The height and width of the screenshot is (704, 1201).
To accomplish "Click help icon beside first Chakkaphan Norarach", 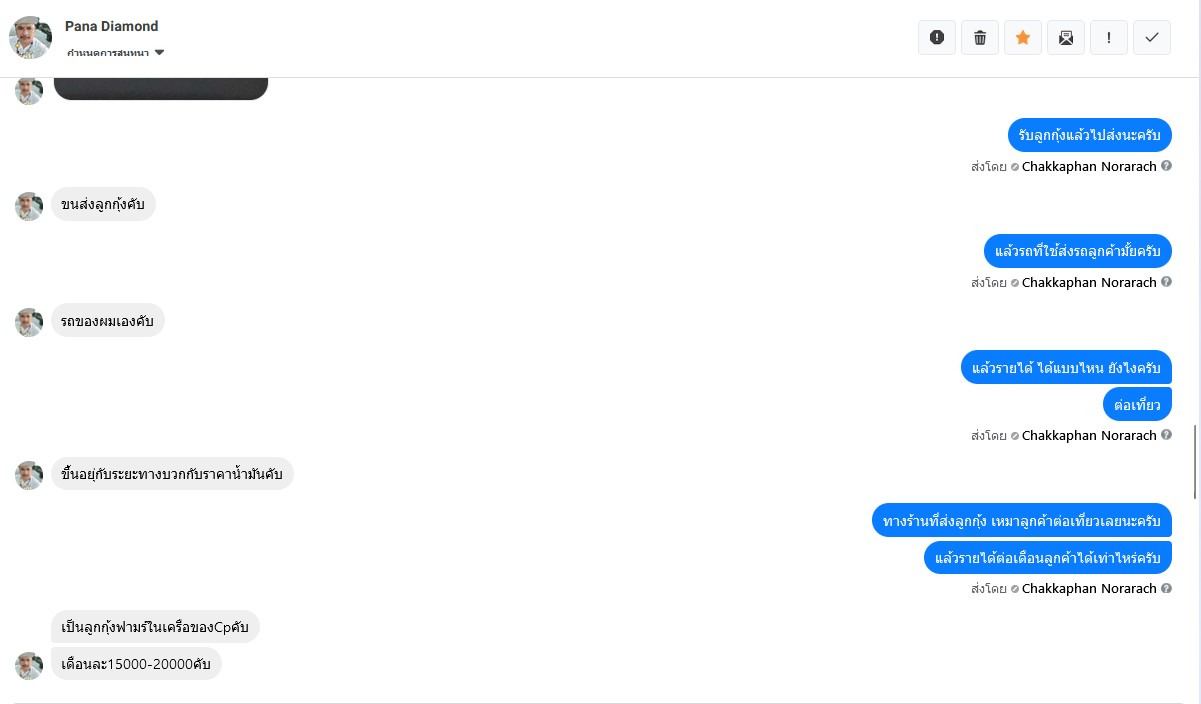I will (x=1166, y=166).
